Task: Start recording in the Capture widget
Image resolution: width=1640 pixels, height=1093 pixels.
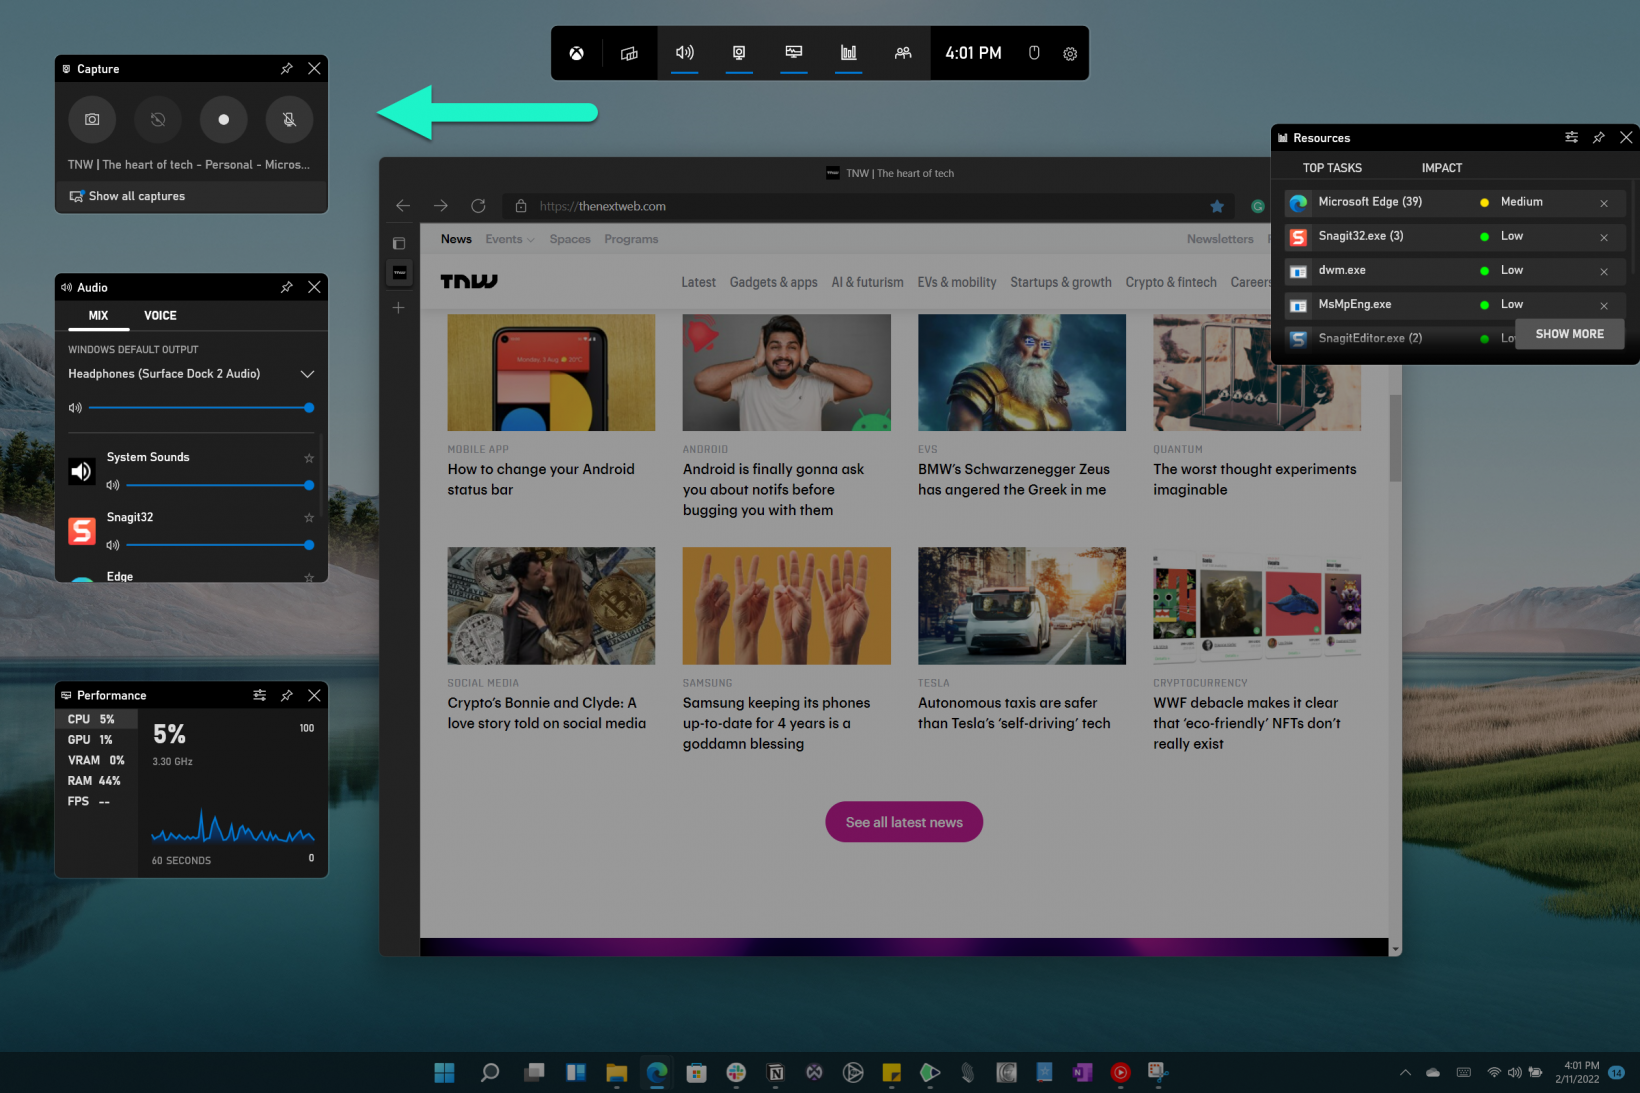Action: pyautogui.click(x=224, y=119)
